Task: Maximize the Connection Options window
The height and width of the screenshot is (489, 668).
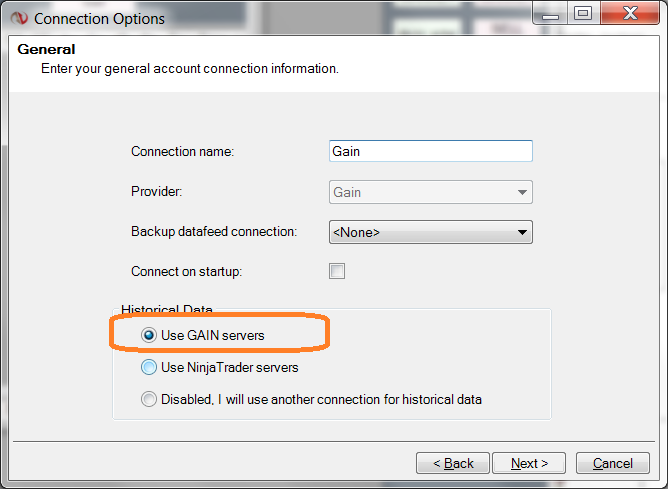Action: [583, 14]
